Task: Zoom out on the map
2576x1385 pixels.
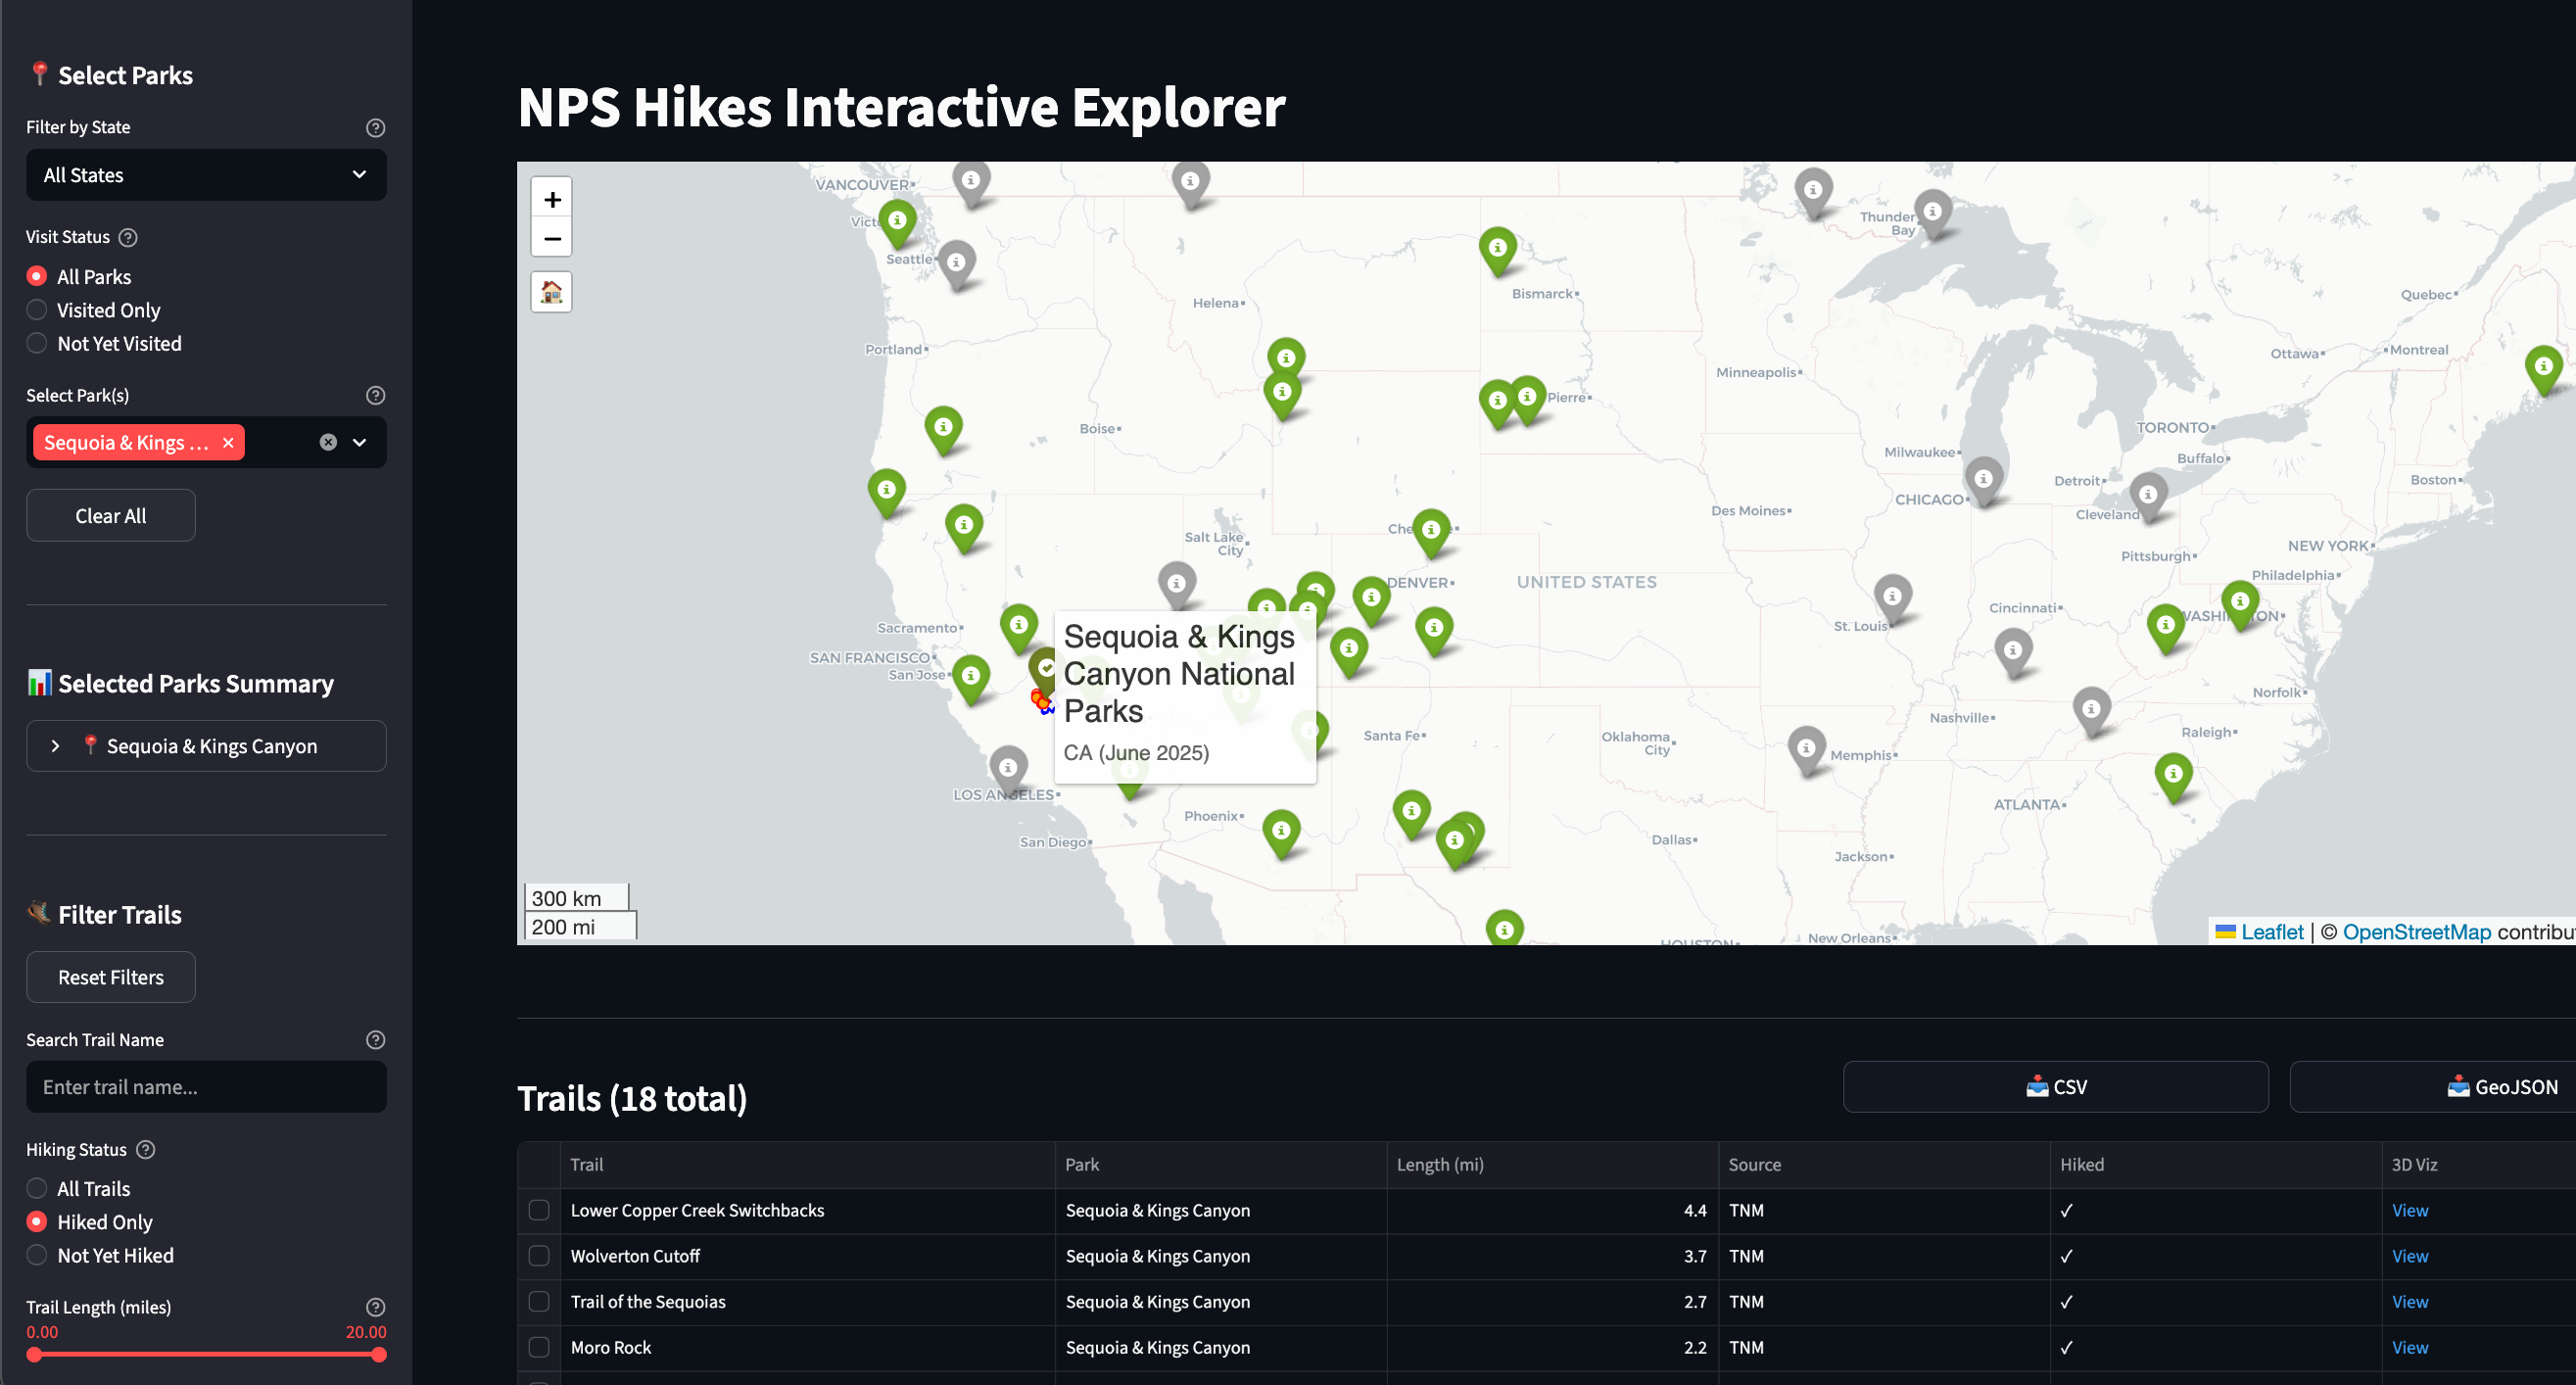Action: pyautogui.click(x=551, y=239)
